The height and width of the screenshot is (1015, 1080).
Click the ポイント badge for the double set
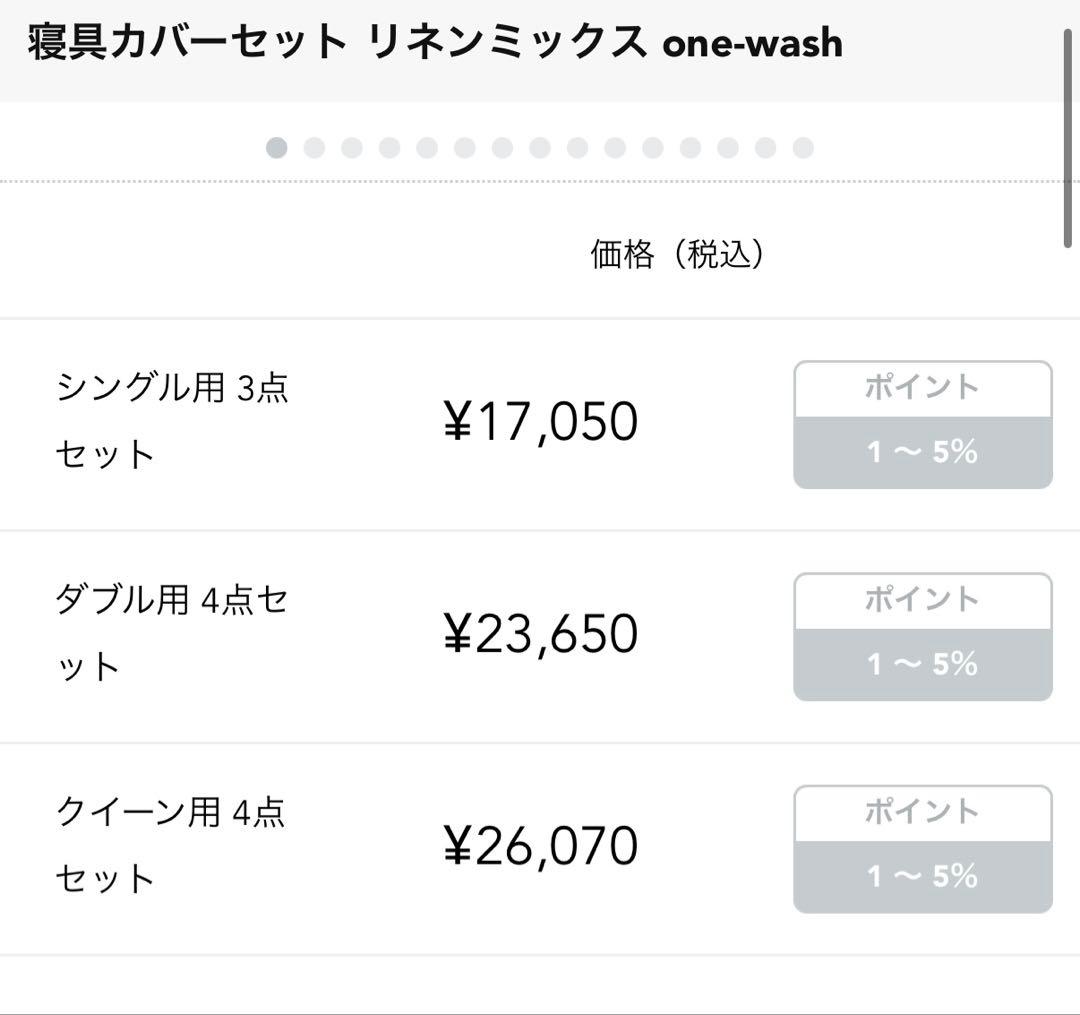point(921,599)
